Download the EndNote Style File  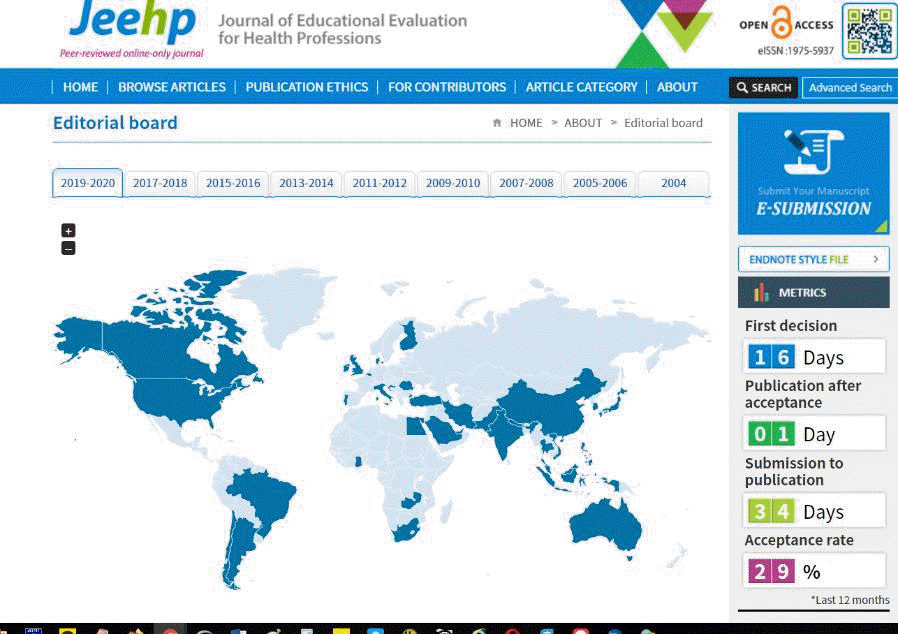point(813,260)
